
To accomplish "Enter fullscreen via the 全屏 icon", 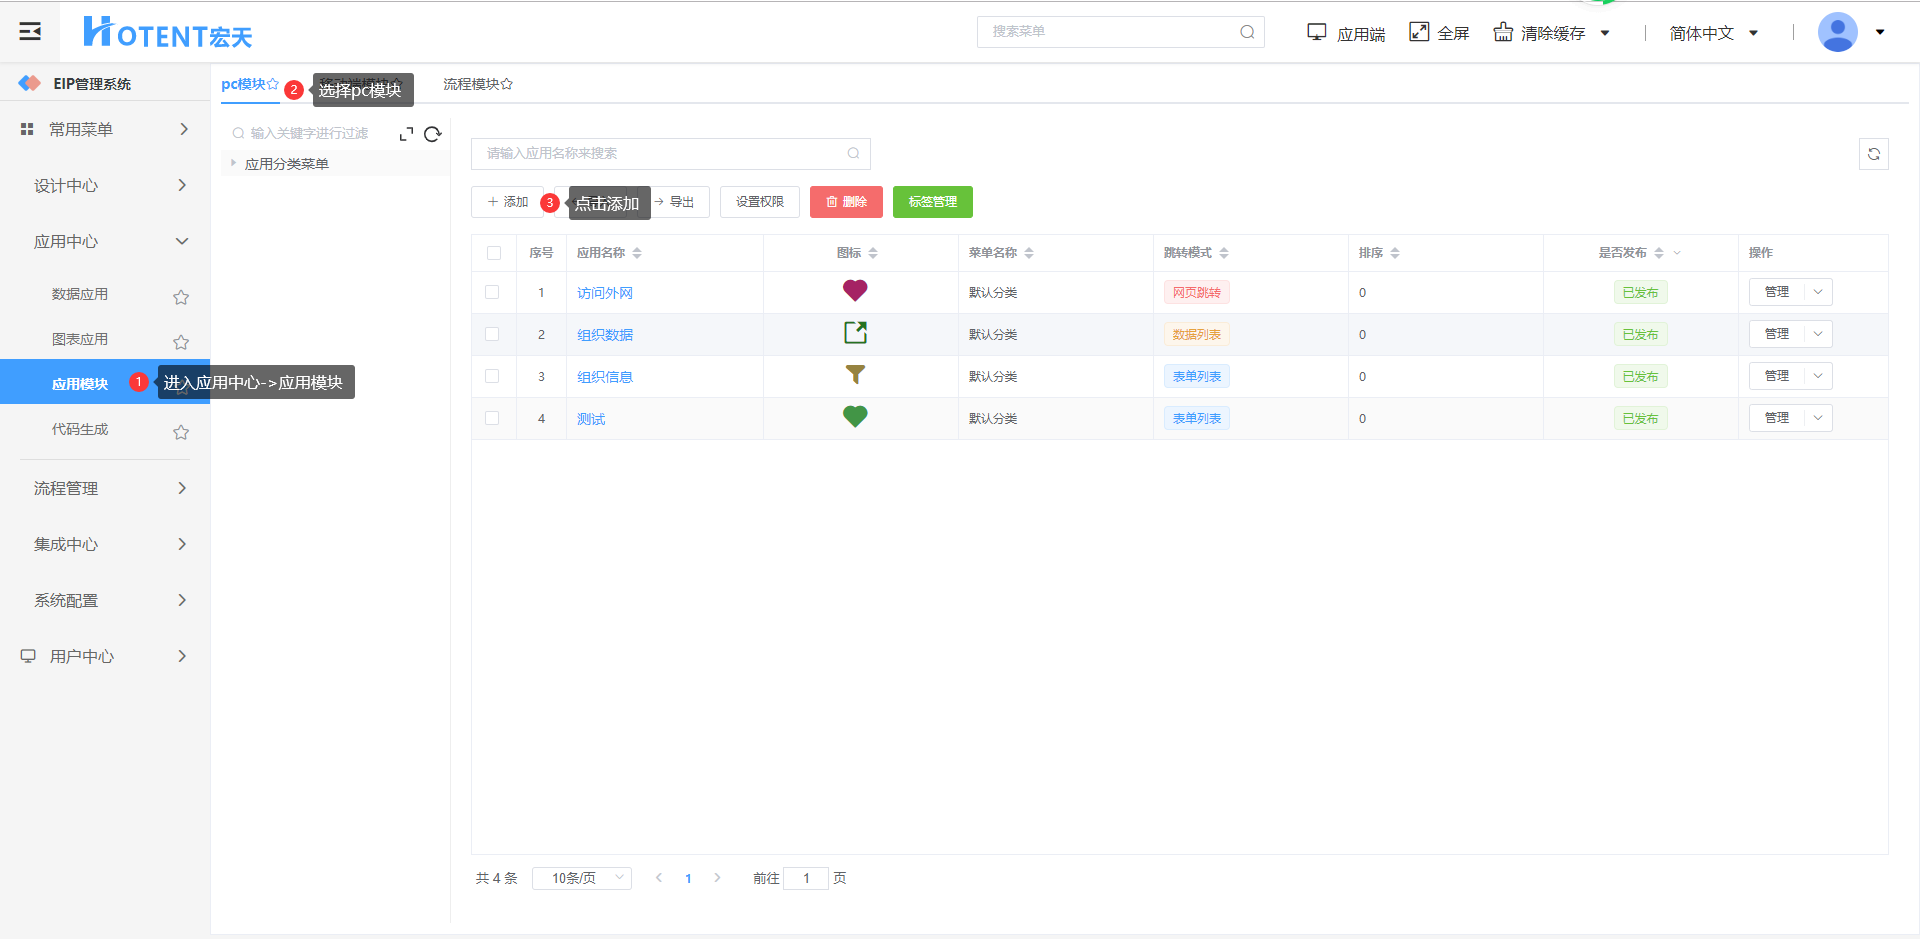I will coord(1419,32).
